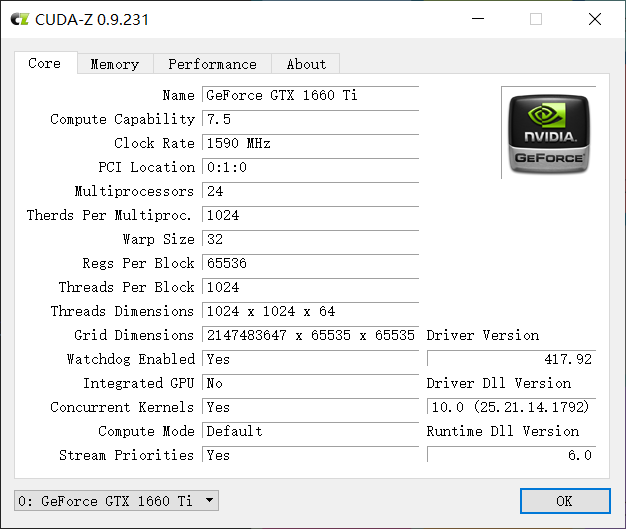Click the Watchdog Enabled value Yes
626x529 pixels.
pos(310,359)
